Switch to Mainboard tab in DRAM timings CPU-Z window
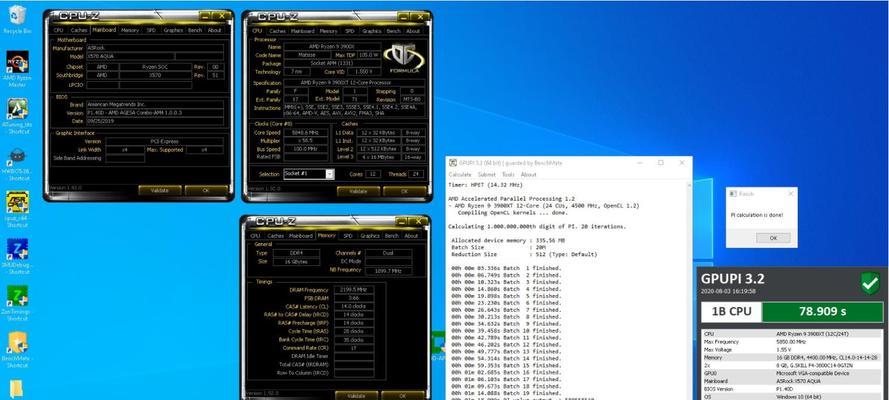Screen dimensions: 889x400 (301, 236)
